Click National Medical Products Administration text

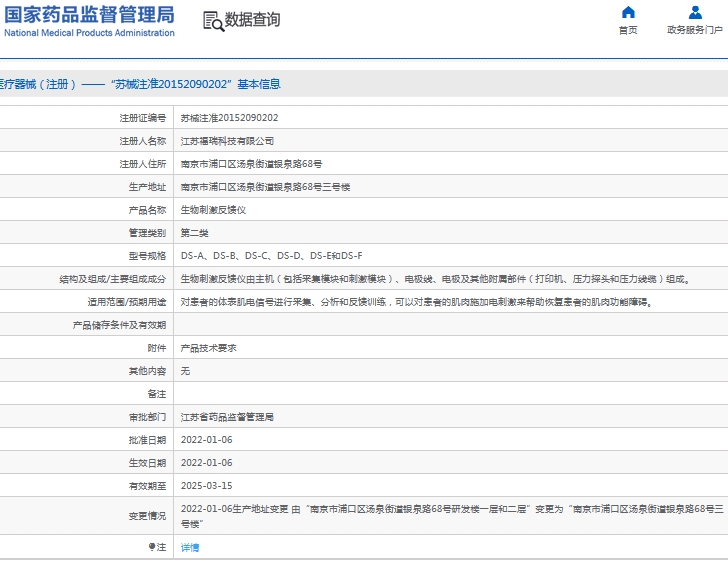(90, 33)
